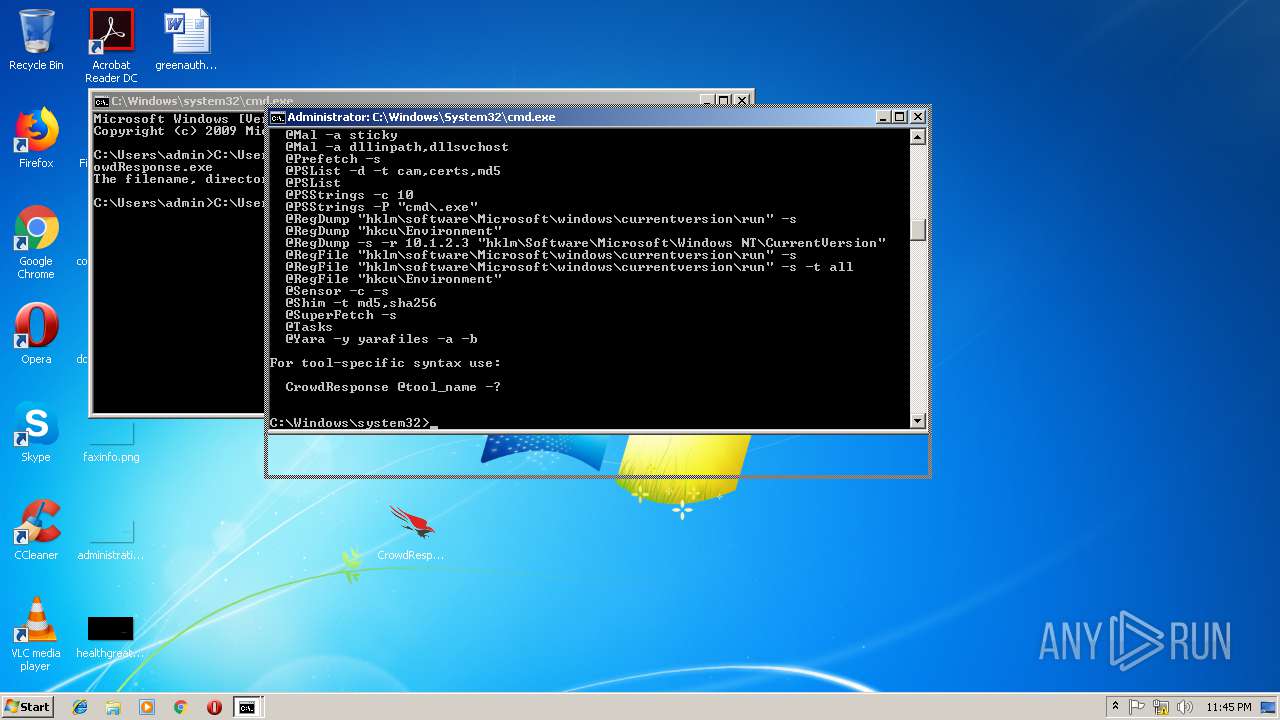
Task: Open the Opera desktop shortcut
Action: pyautogui.click(x=36, y=334)
